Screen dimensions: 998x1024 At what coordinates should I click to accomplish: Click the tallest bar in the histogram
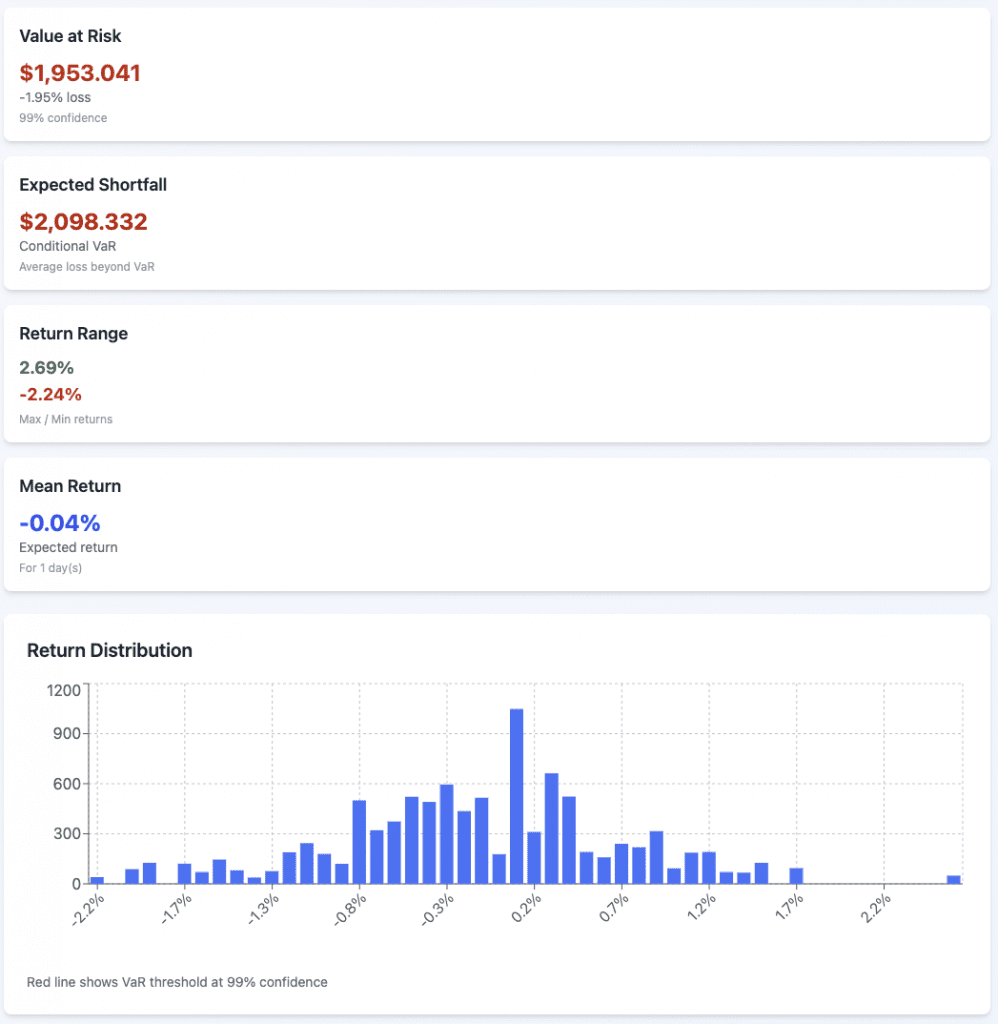(517, 795)
